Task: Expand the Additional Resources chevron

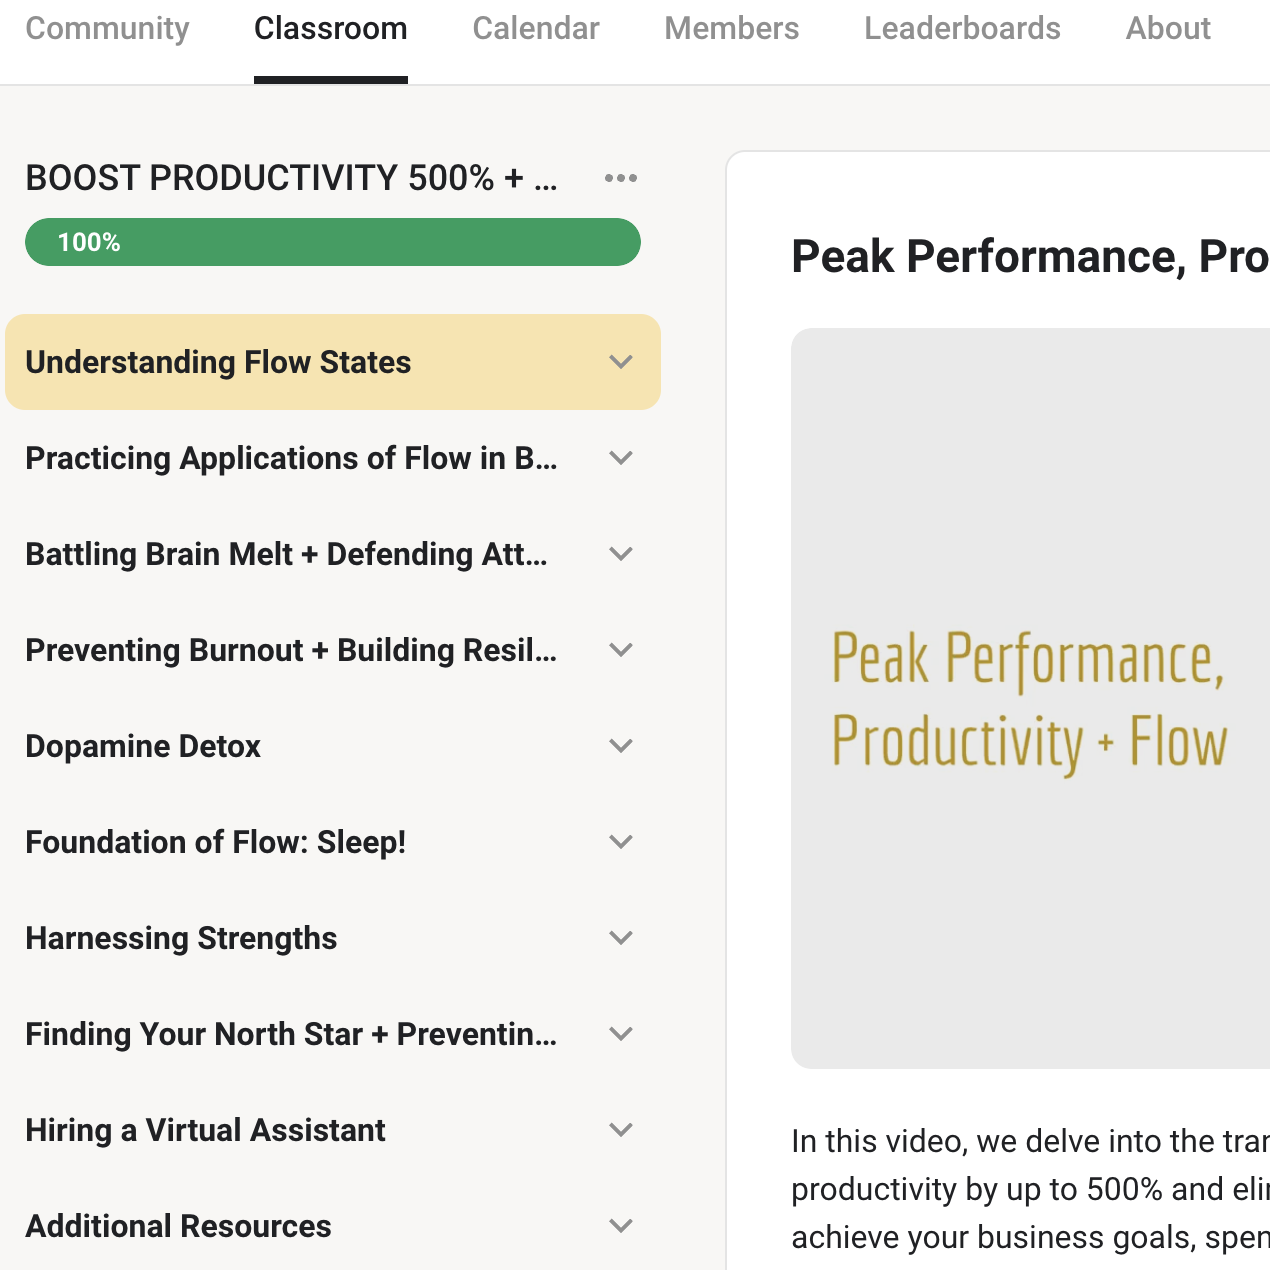Action: (621, 1226)
